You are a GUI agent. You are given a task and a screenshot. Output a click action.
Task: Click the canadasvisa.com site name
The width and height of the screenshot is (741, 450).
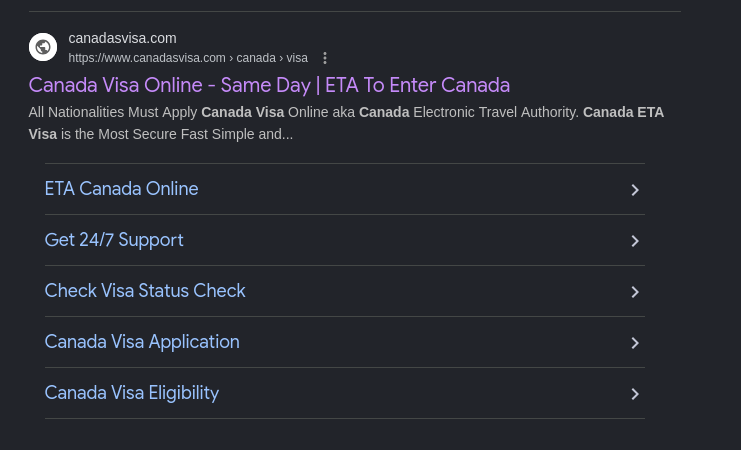(x=122, y=38)
